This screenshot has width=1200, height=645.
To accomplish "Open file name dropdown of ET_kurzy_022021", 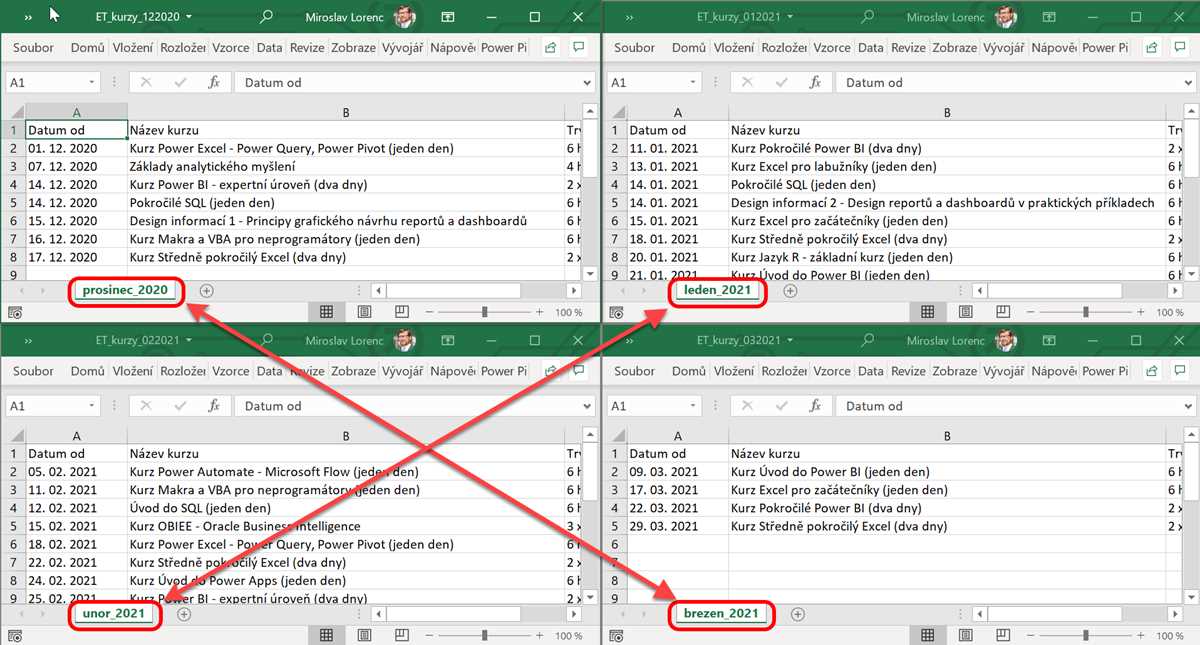I will click(189, 340).
